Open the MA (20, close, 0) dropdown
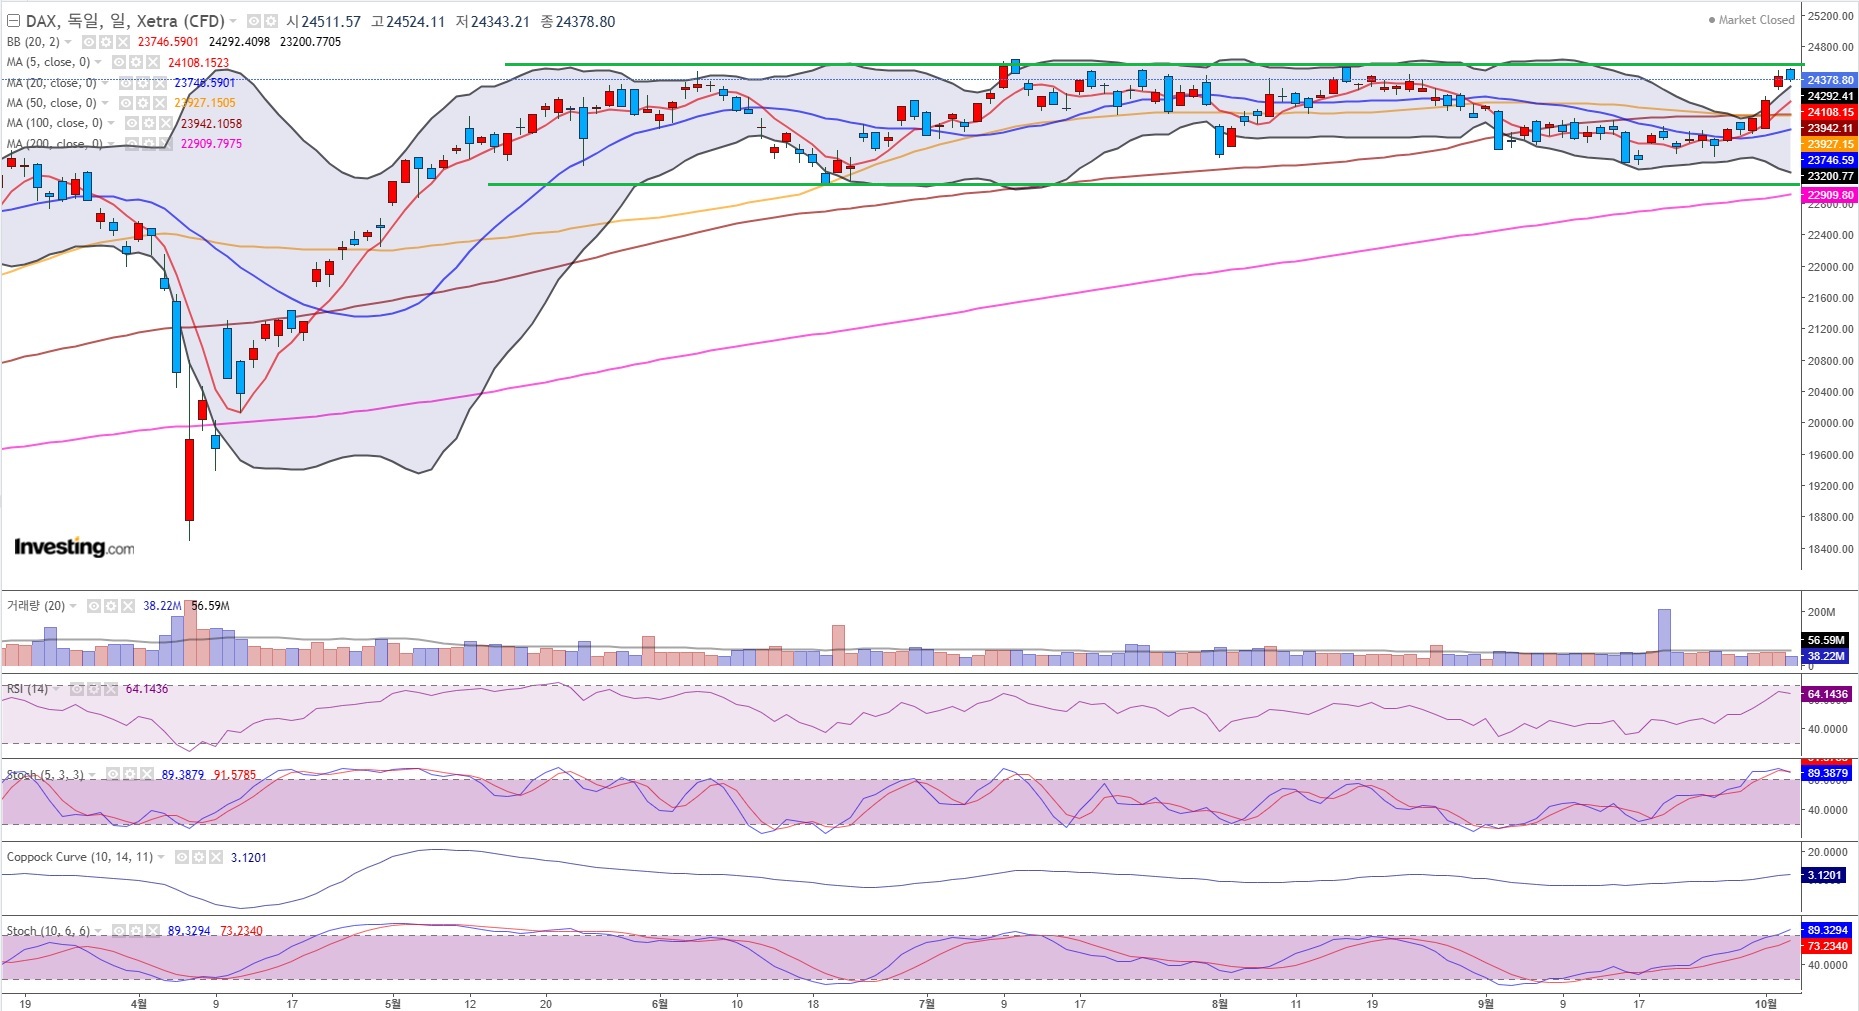The width and height of the screenshot is (1859, 1011). point(104,83)
